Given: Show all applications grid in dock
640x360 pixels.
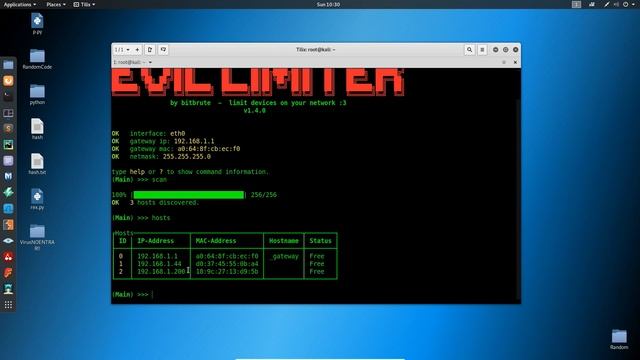Looking at the screenshot, I should pos(8,305).
